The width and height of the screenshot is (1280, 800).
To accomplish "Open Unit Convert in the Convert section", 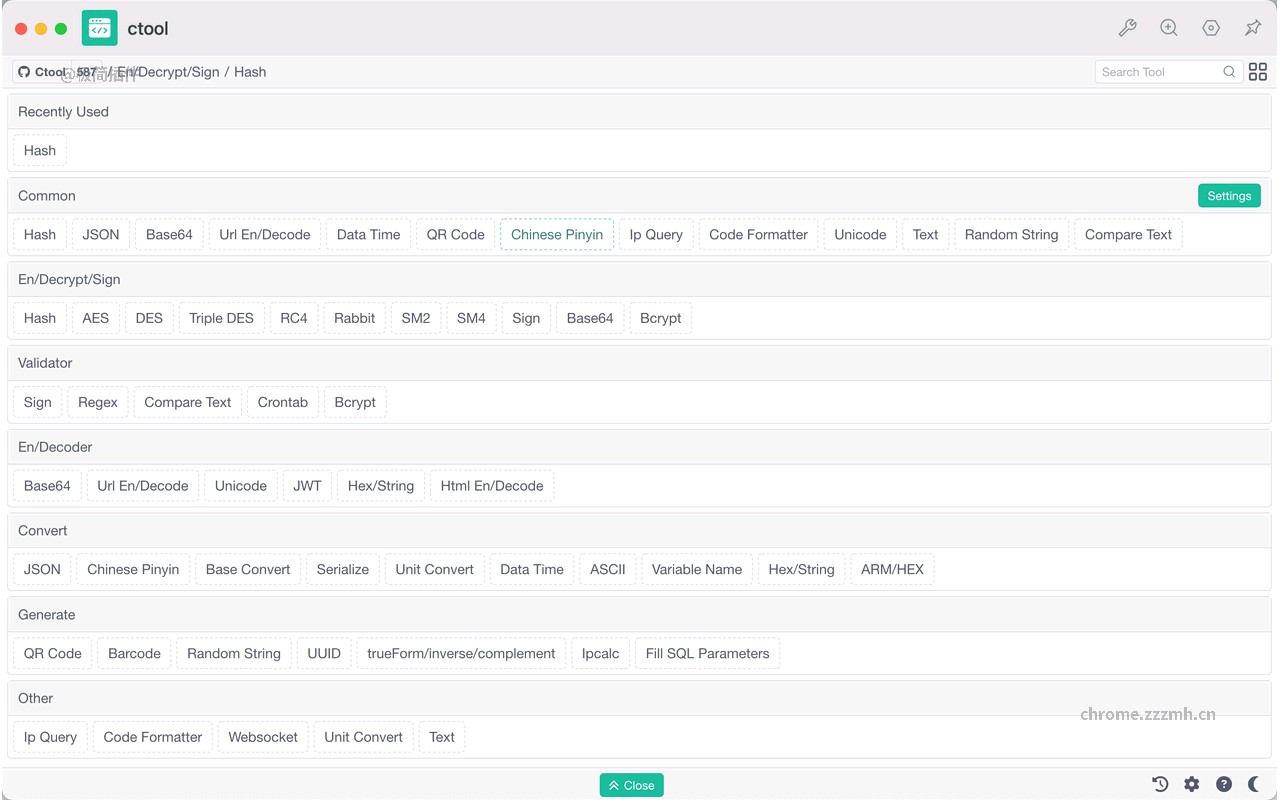I will pos(435,570).
